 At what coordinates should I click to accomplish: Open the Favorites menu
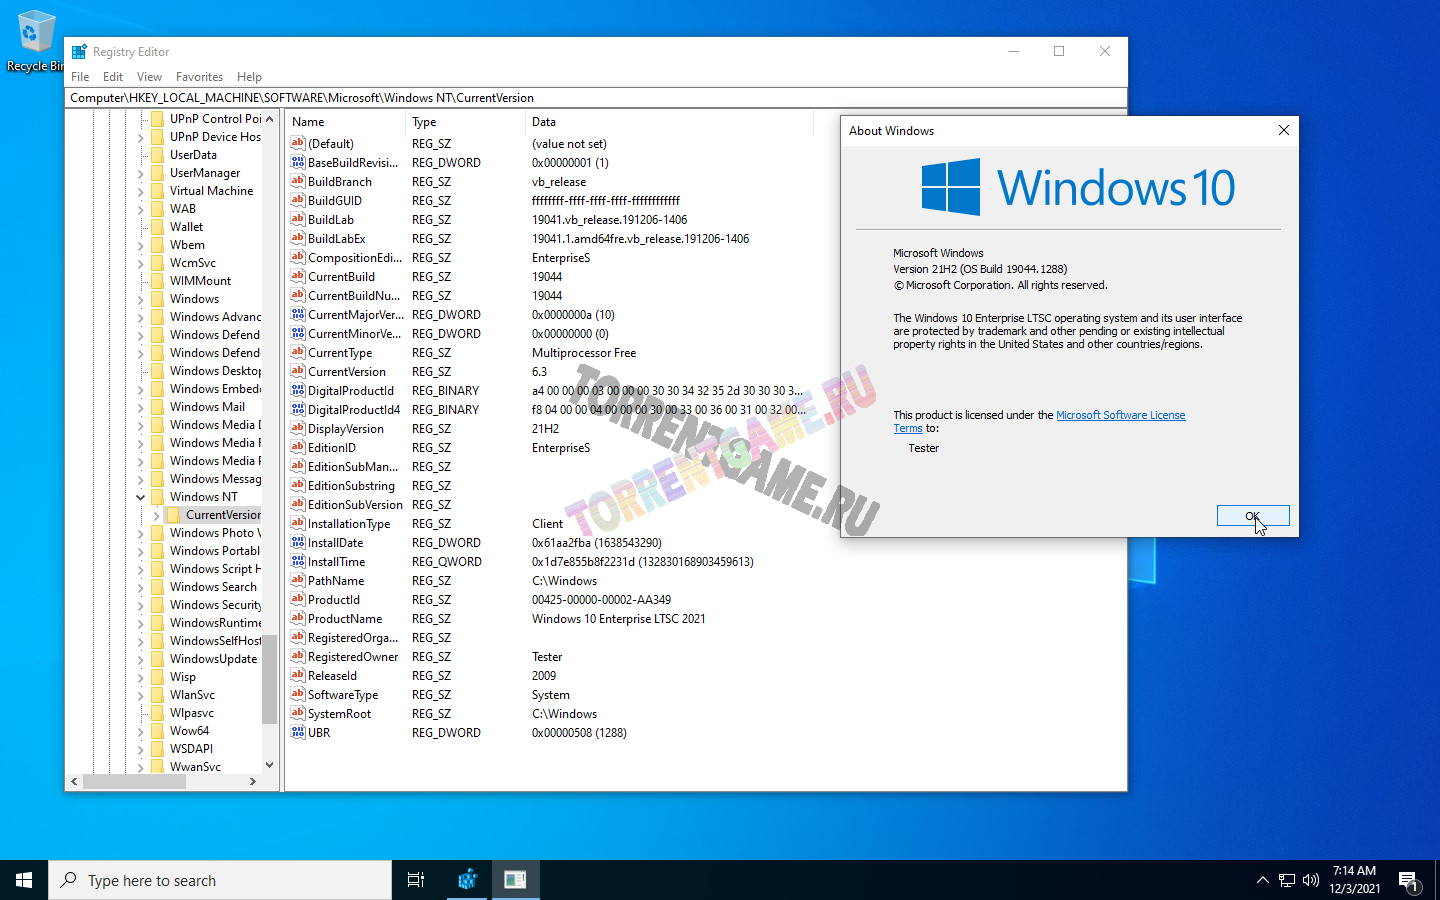tap(199, 77)
